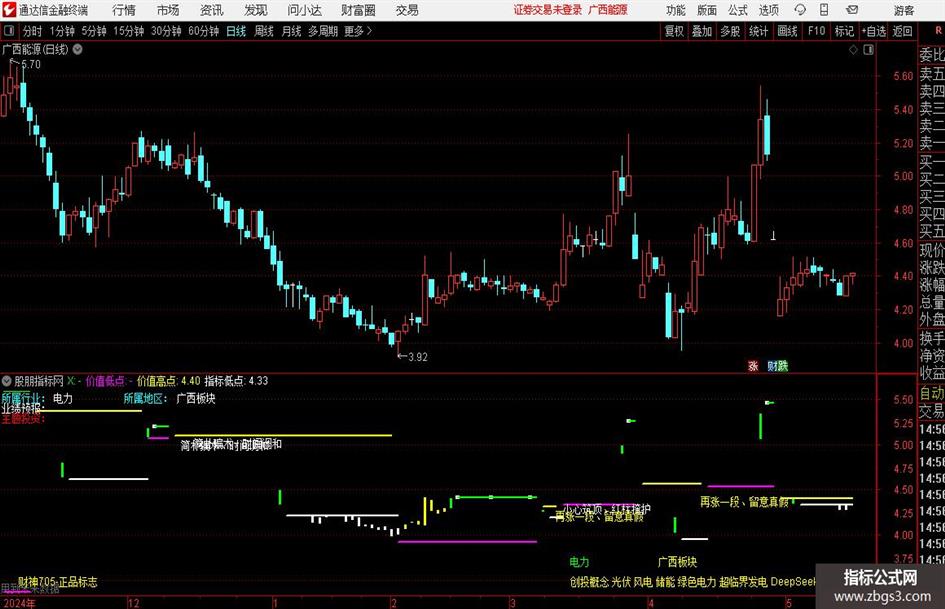Switch to the 30分钟 period tab
The width and height of the screenshot is (945, 609).
[x=166, y=31]
